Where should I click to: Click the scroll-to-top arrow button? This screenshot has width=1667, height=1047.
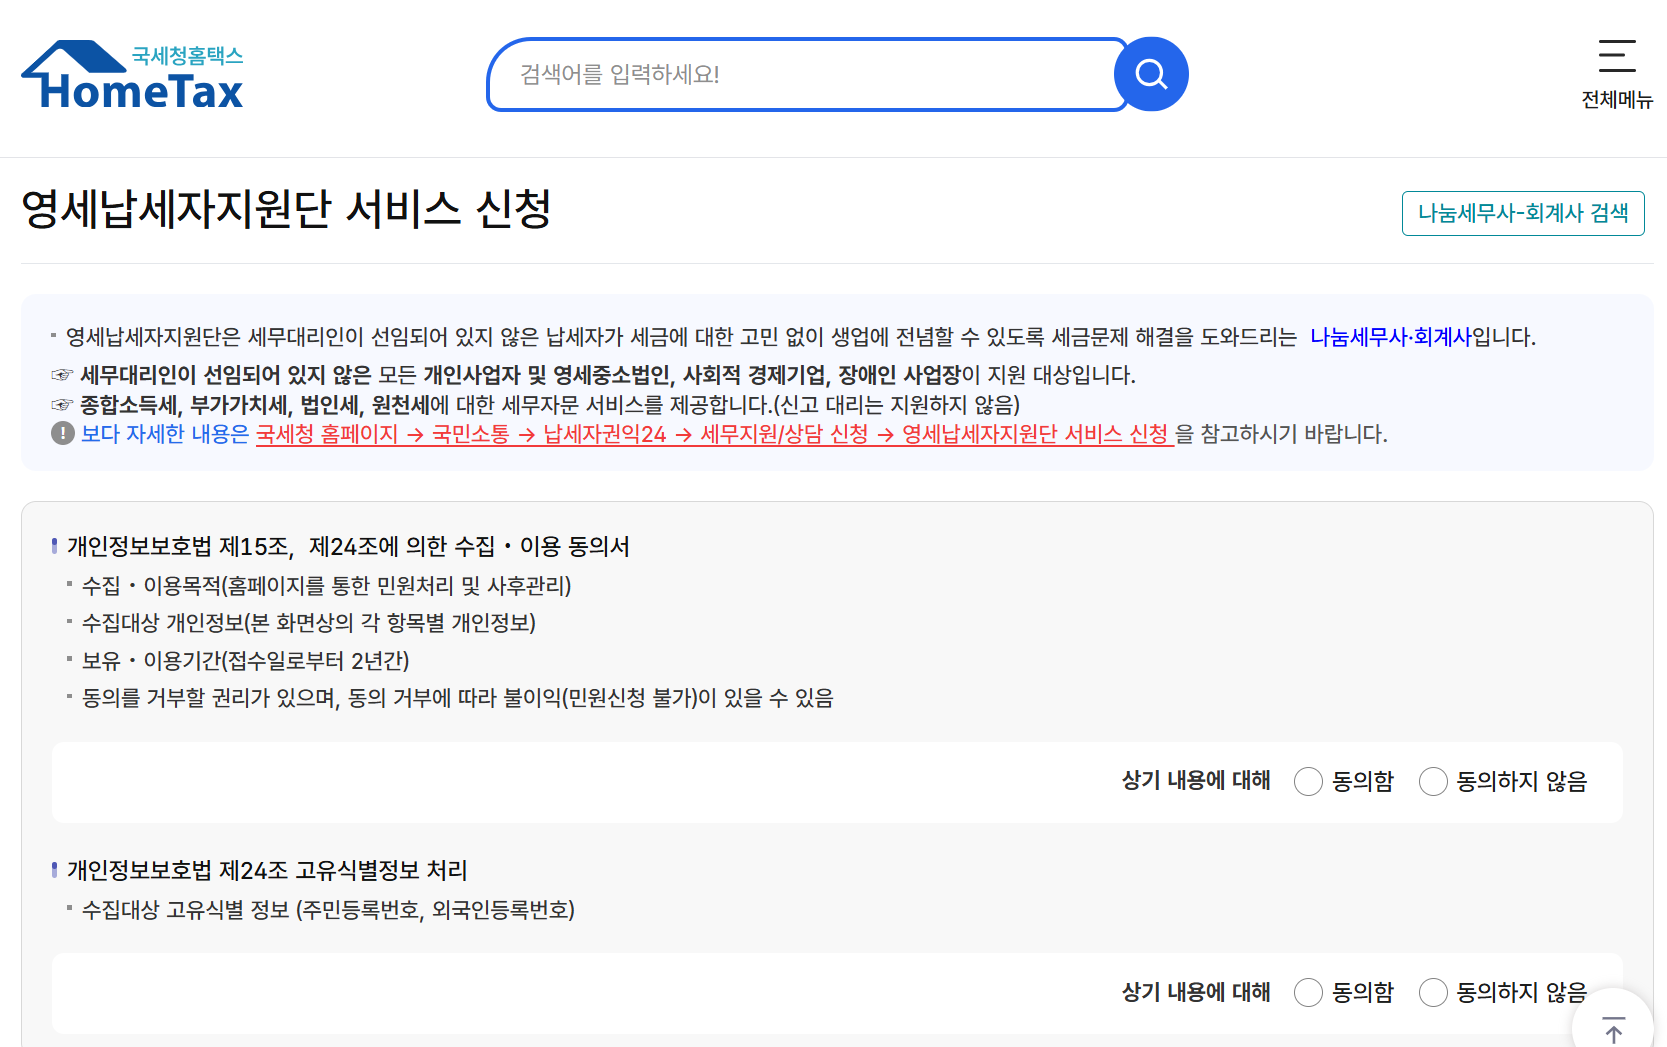coord(1613,1028)
